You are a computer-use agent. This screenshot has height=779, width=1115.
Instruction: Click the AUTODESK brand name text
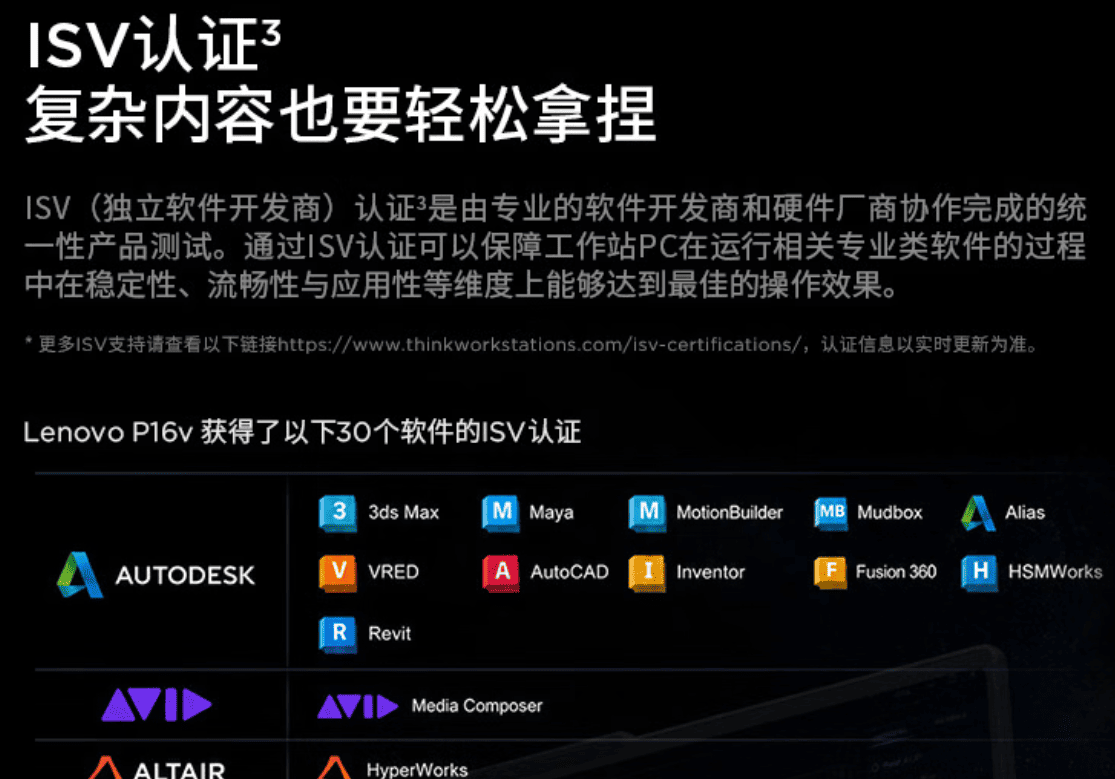click(x=185, y=576)
